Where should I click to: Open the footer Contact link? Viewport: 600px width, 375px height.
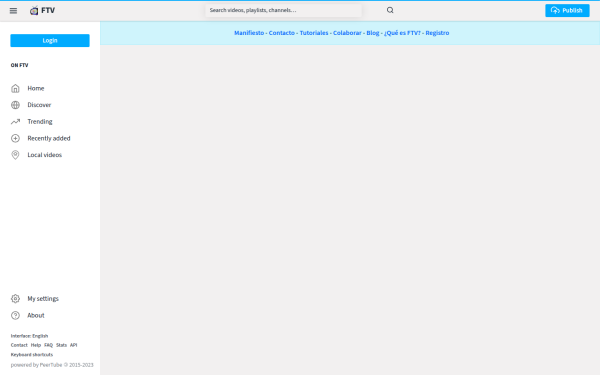coord(19,345)
